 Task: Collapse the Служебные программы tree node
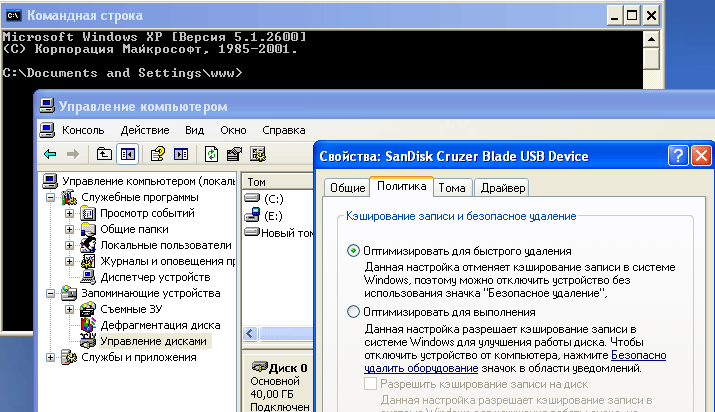50,197
